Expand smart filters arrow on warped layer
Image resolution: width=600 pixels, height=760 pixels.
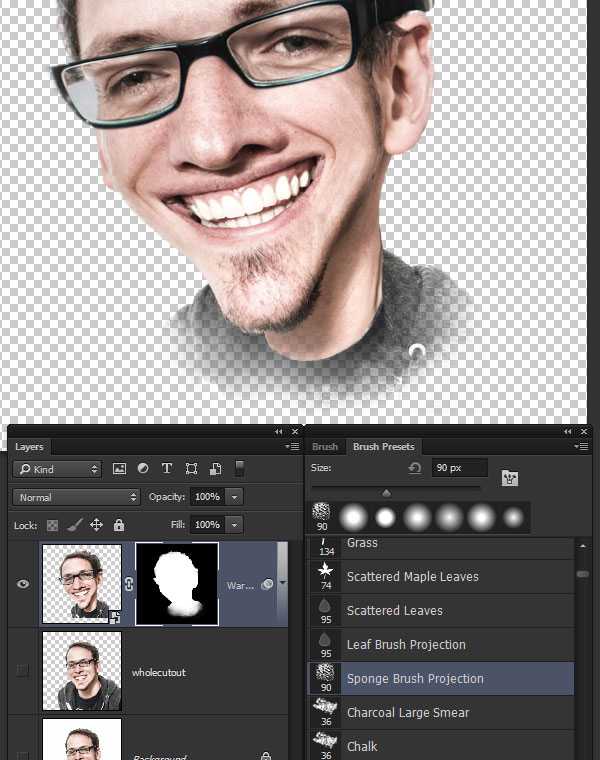click(283, 583)
